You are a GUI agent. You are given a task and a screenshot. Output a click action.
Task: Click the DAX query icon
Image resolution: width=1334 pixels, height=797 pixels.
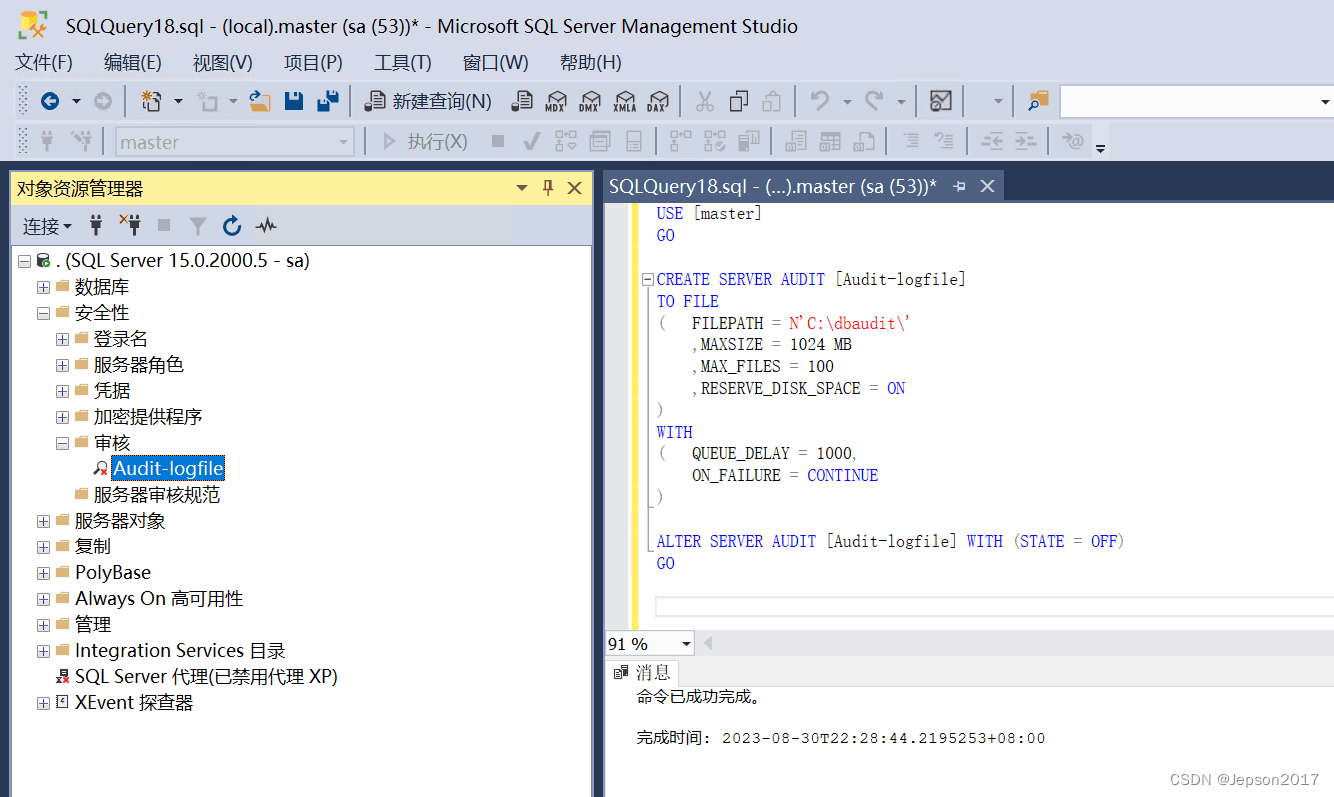click(657, 101)
